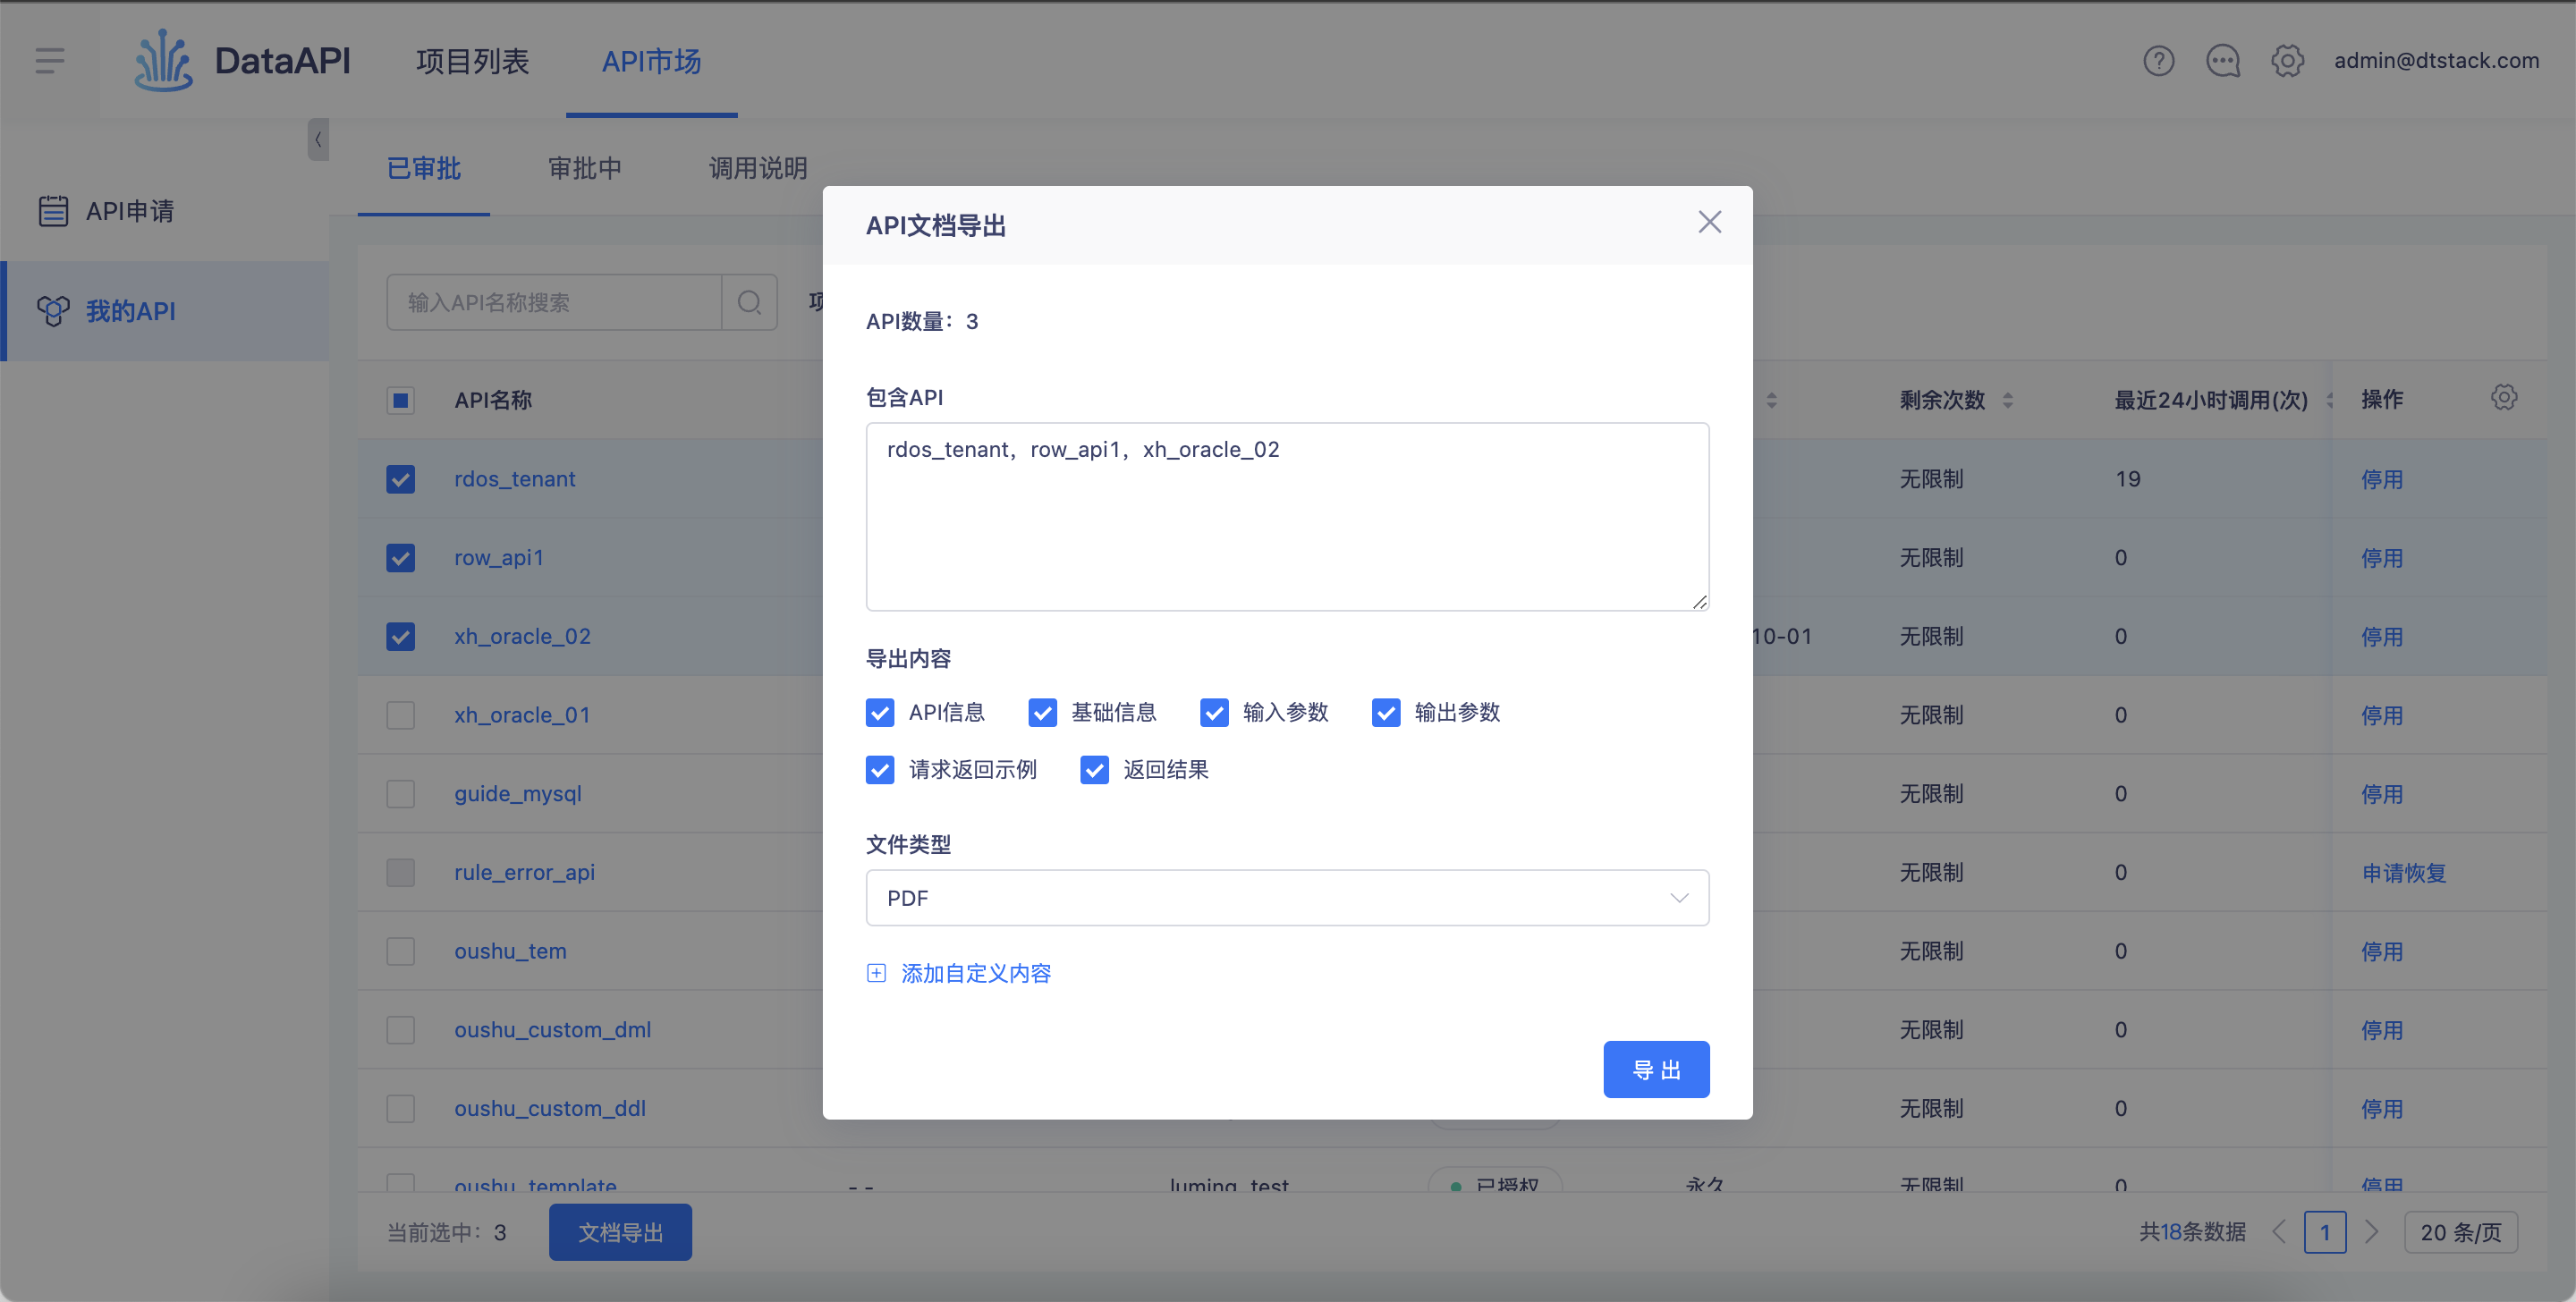
Task: Go to previous page arrow
Action: point(2279,1232)
